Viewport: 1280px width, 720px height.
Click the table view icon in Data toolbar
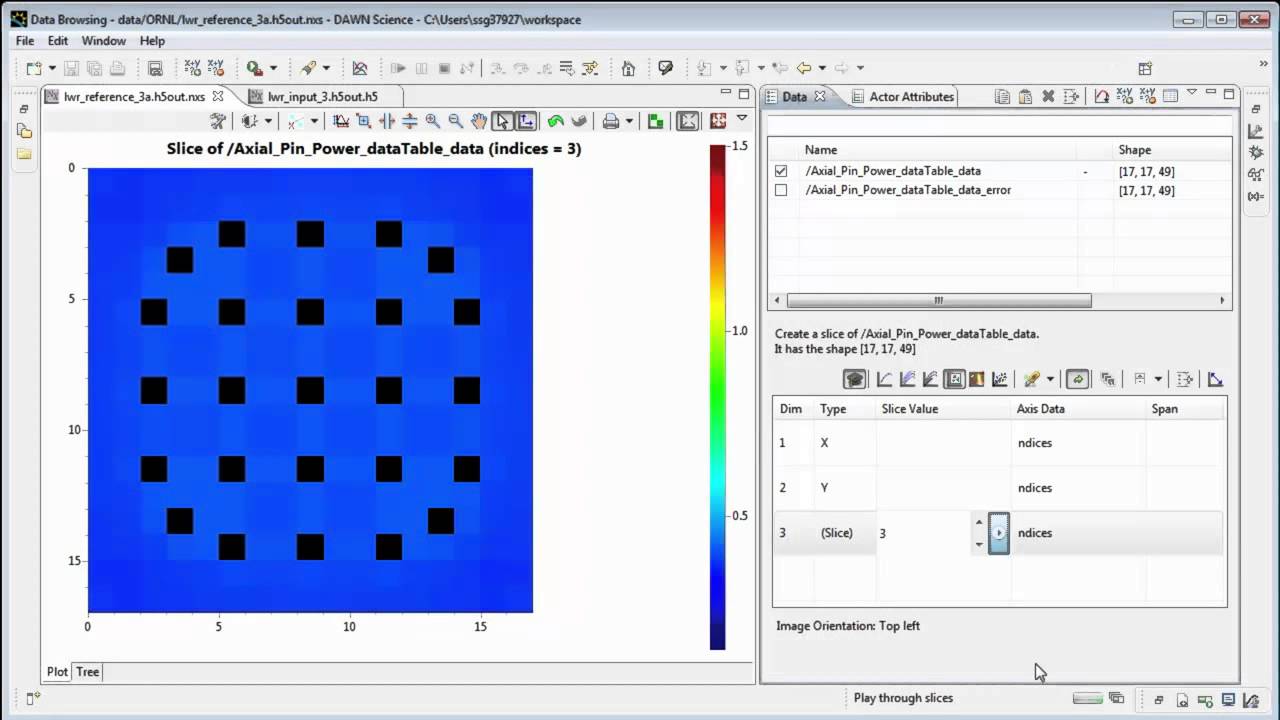tap(1170, 96)
